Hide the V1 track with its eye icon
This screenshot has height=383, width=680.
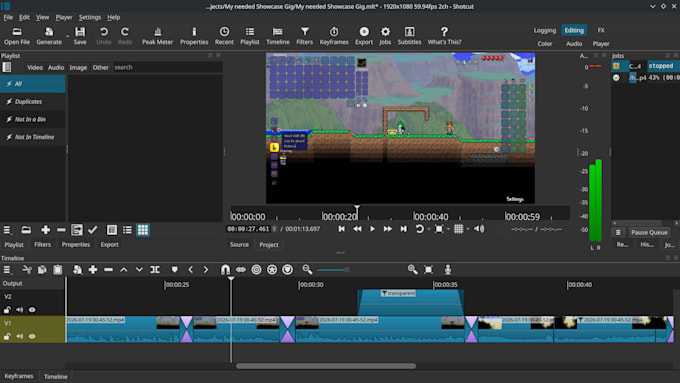coord(32,336)
